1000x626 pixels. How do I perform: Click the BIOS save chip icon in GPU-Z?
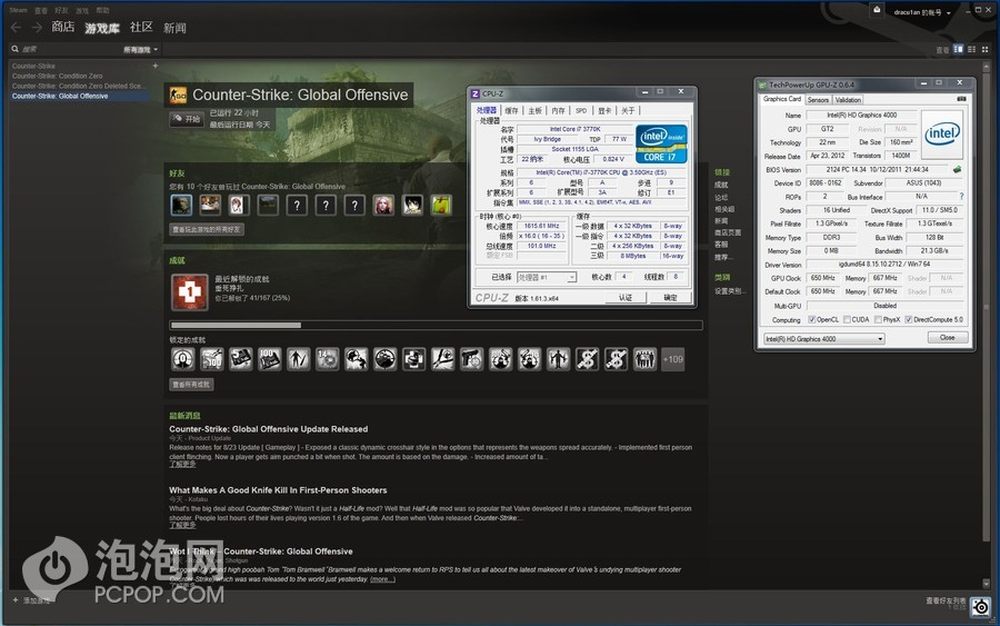click(x=957, y=170)
